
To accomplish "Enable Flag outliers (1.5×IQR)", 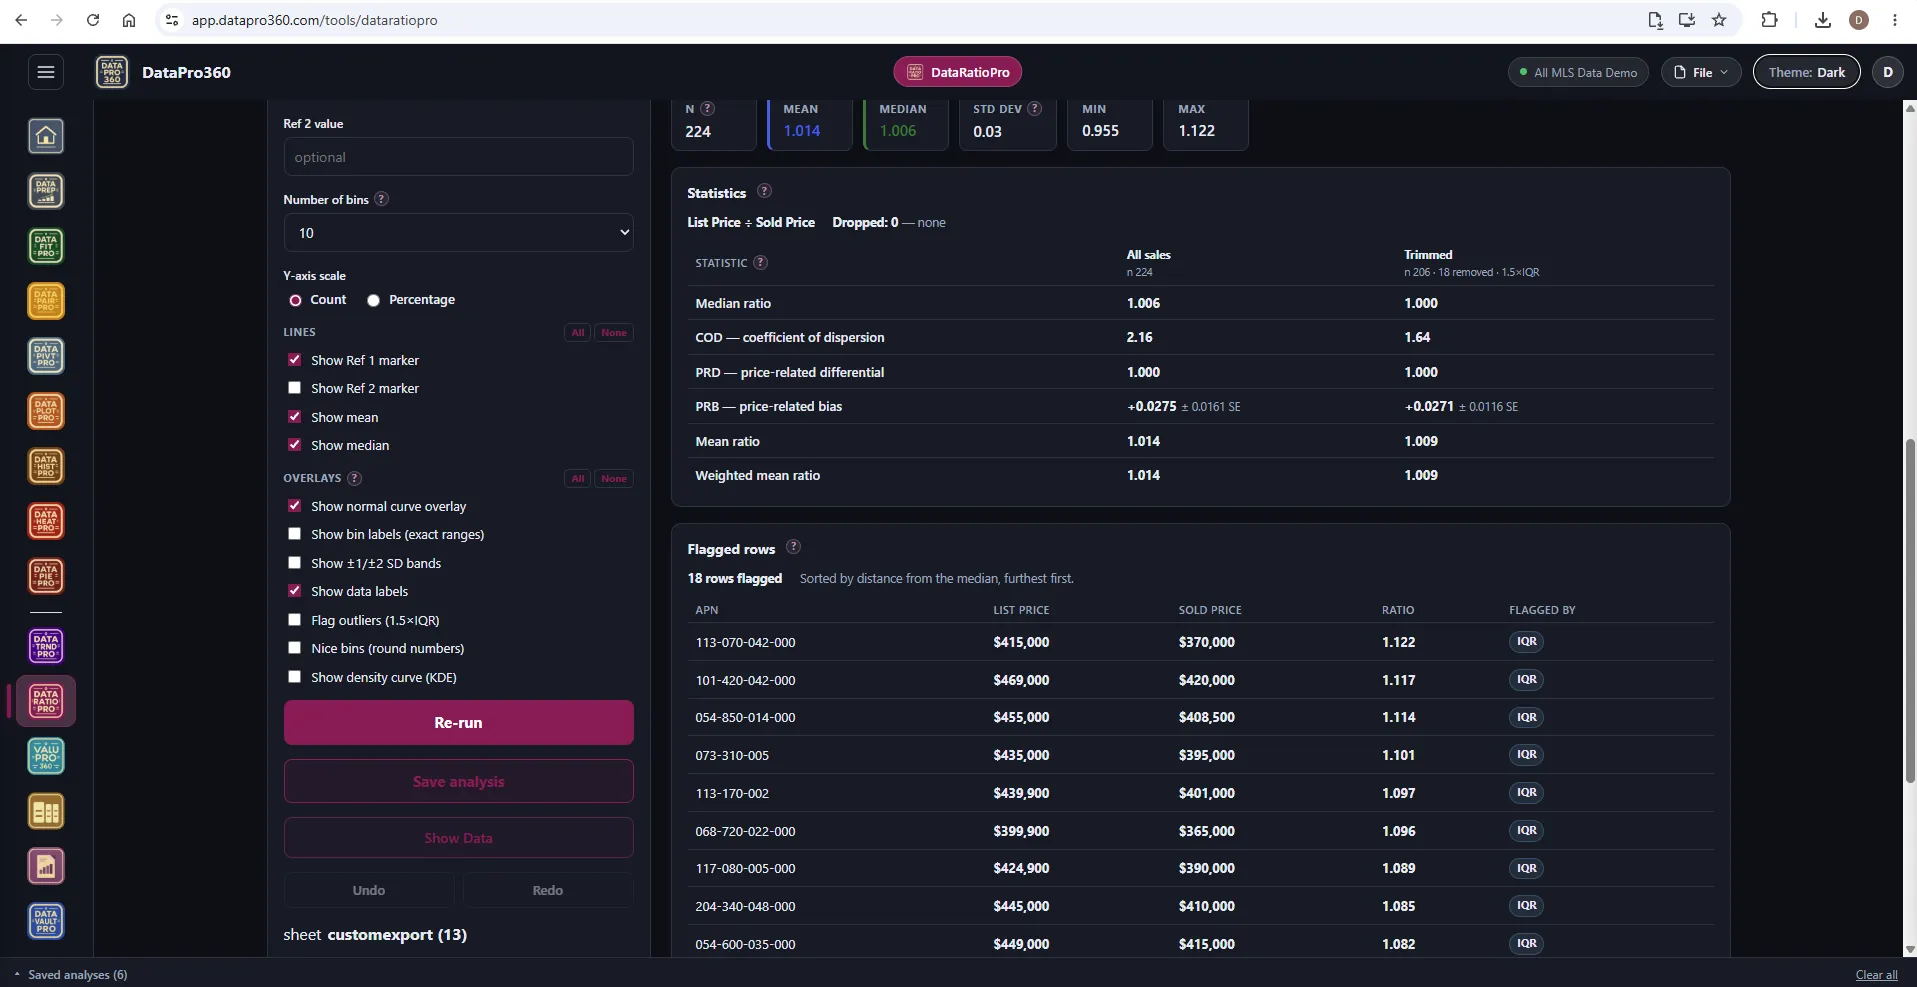I will click(x=294, y=620).
